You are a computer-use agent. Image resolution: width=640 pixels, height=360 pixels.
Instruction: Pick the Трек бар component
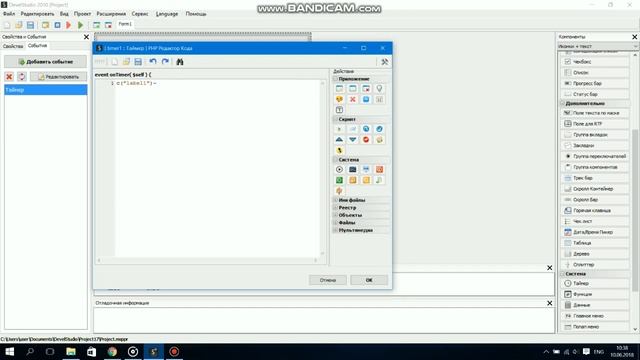(x=595, y=178)
